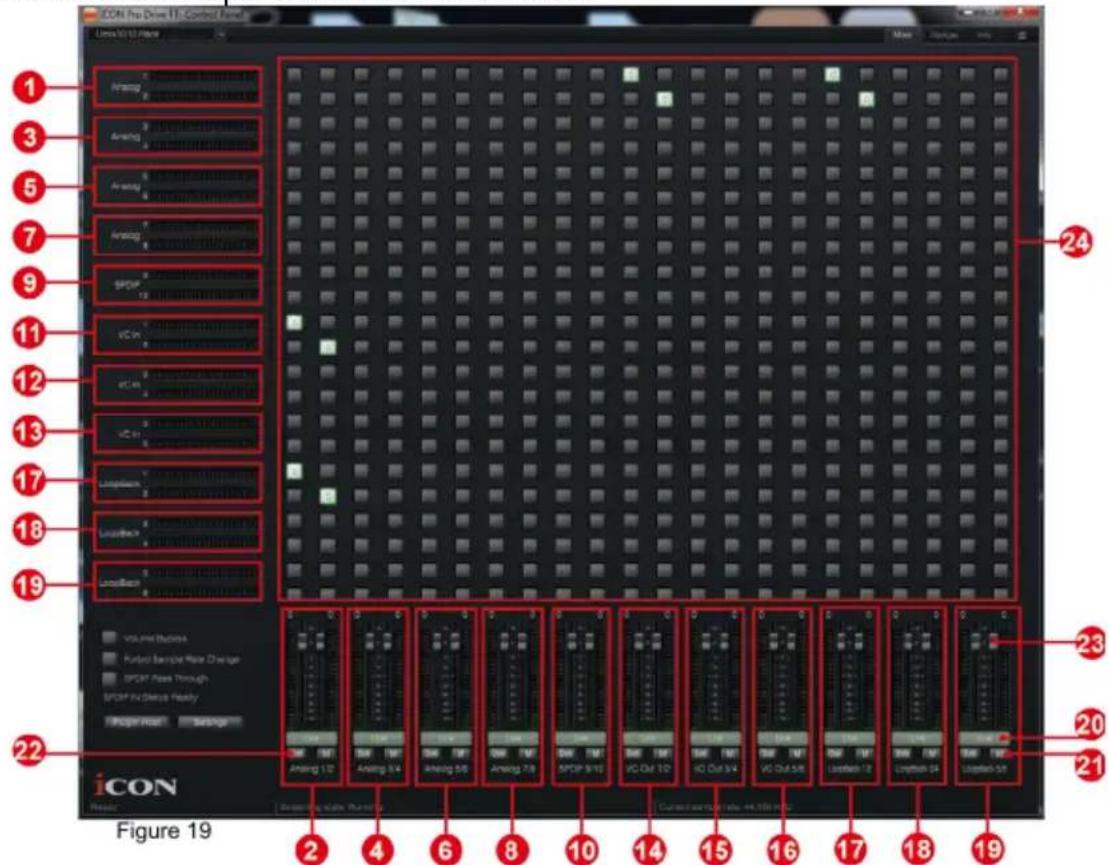
Task: Mute the Loopback 5/6 strip
Action: 999,753
